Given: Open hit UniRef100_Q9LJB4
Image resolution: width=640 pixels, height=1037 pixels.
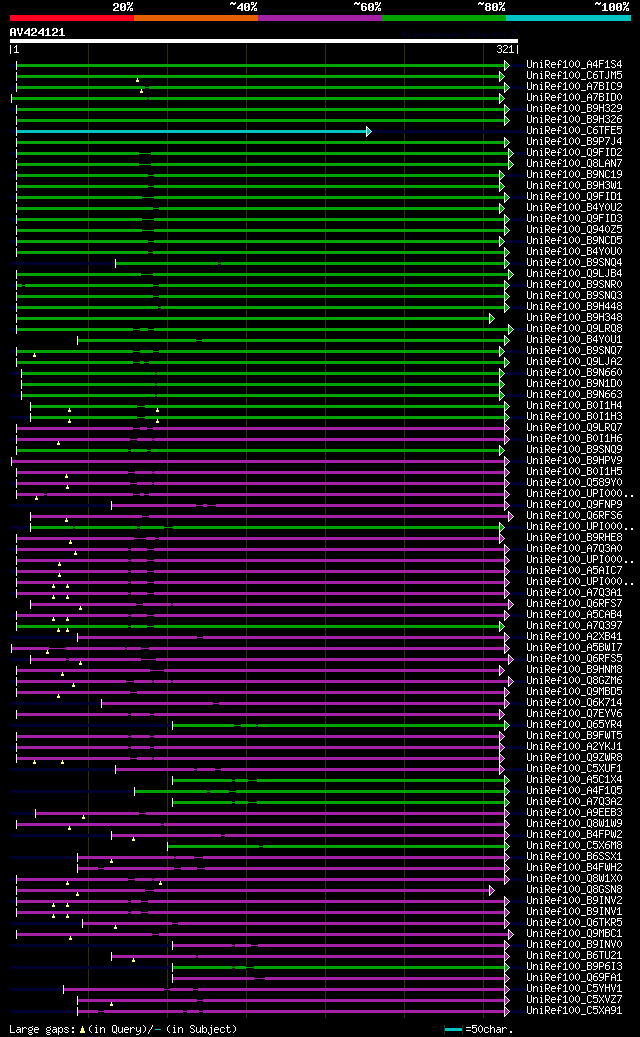Looking at the screenshot, I should [x=574, y=274].
